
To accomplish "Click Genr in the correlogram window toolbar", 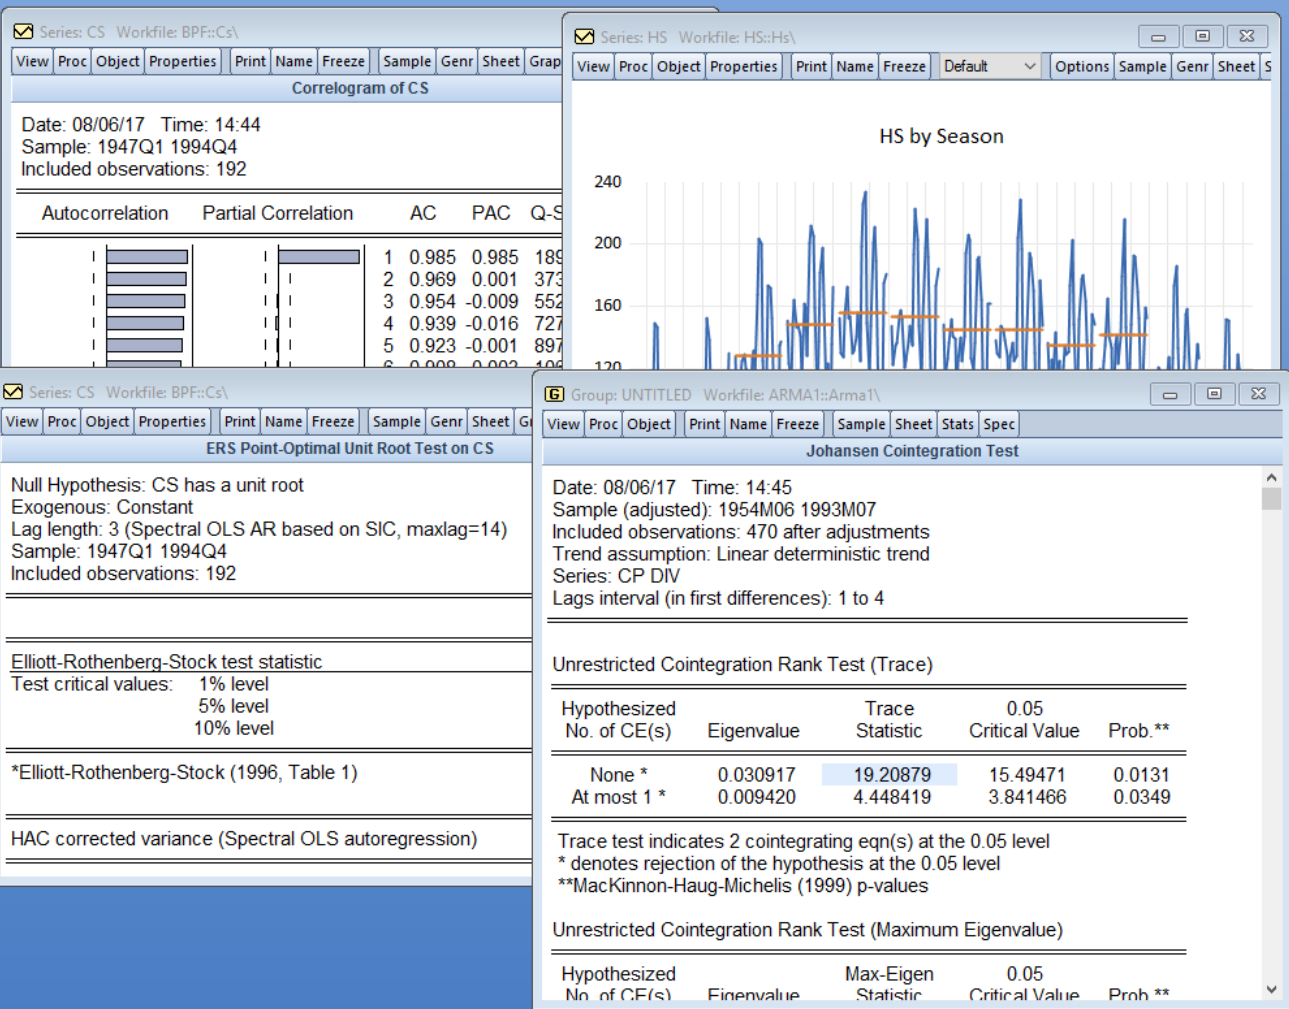I will coord(456,61).
